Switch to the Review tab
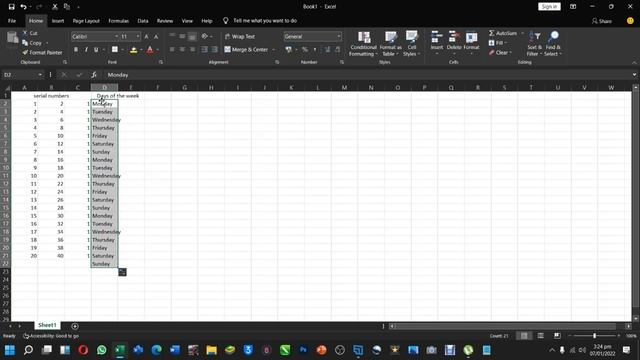 click(165, 21)
